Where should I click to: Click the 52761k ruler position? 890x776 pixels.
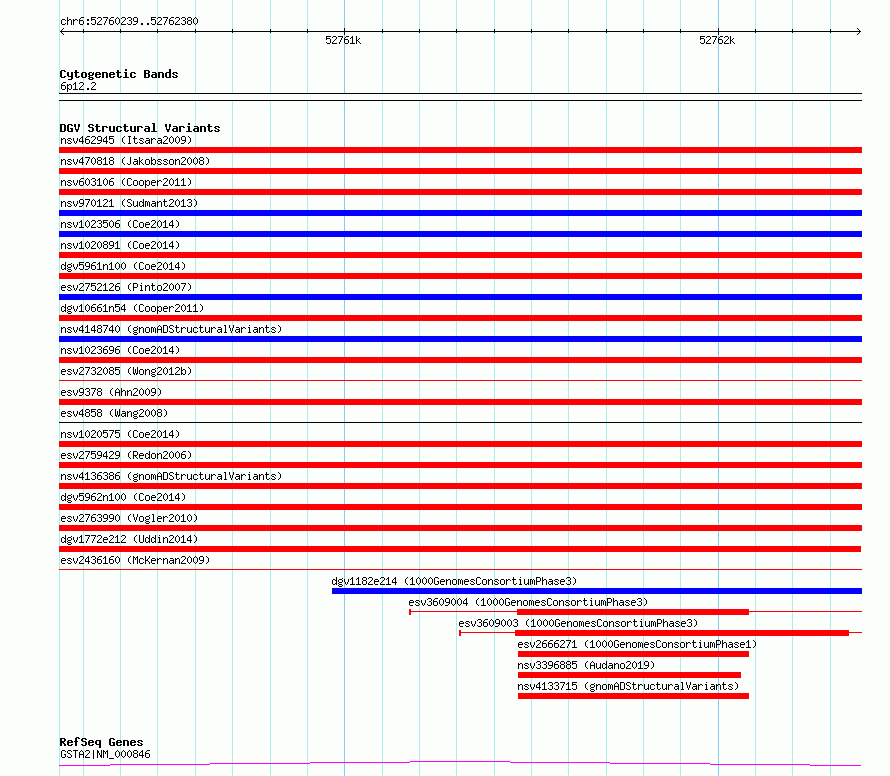pyautogui.click(x=343, y=40)
